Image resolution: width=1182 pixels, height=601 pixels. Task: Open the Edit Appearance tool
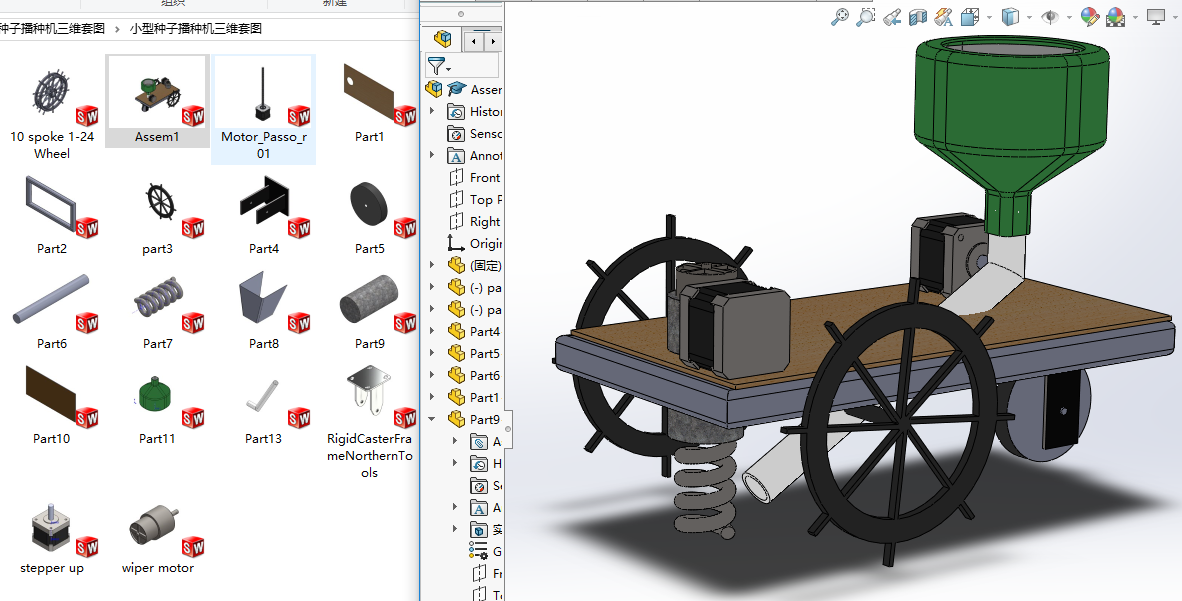pyautogui.click(x=1089, y=17)
